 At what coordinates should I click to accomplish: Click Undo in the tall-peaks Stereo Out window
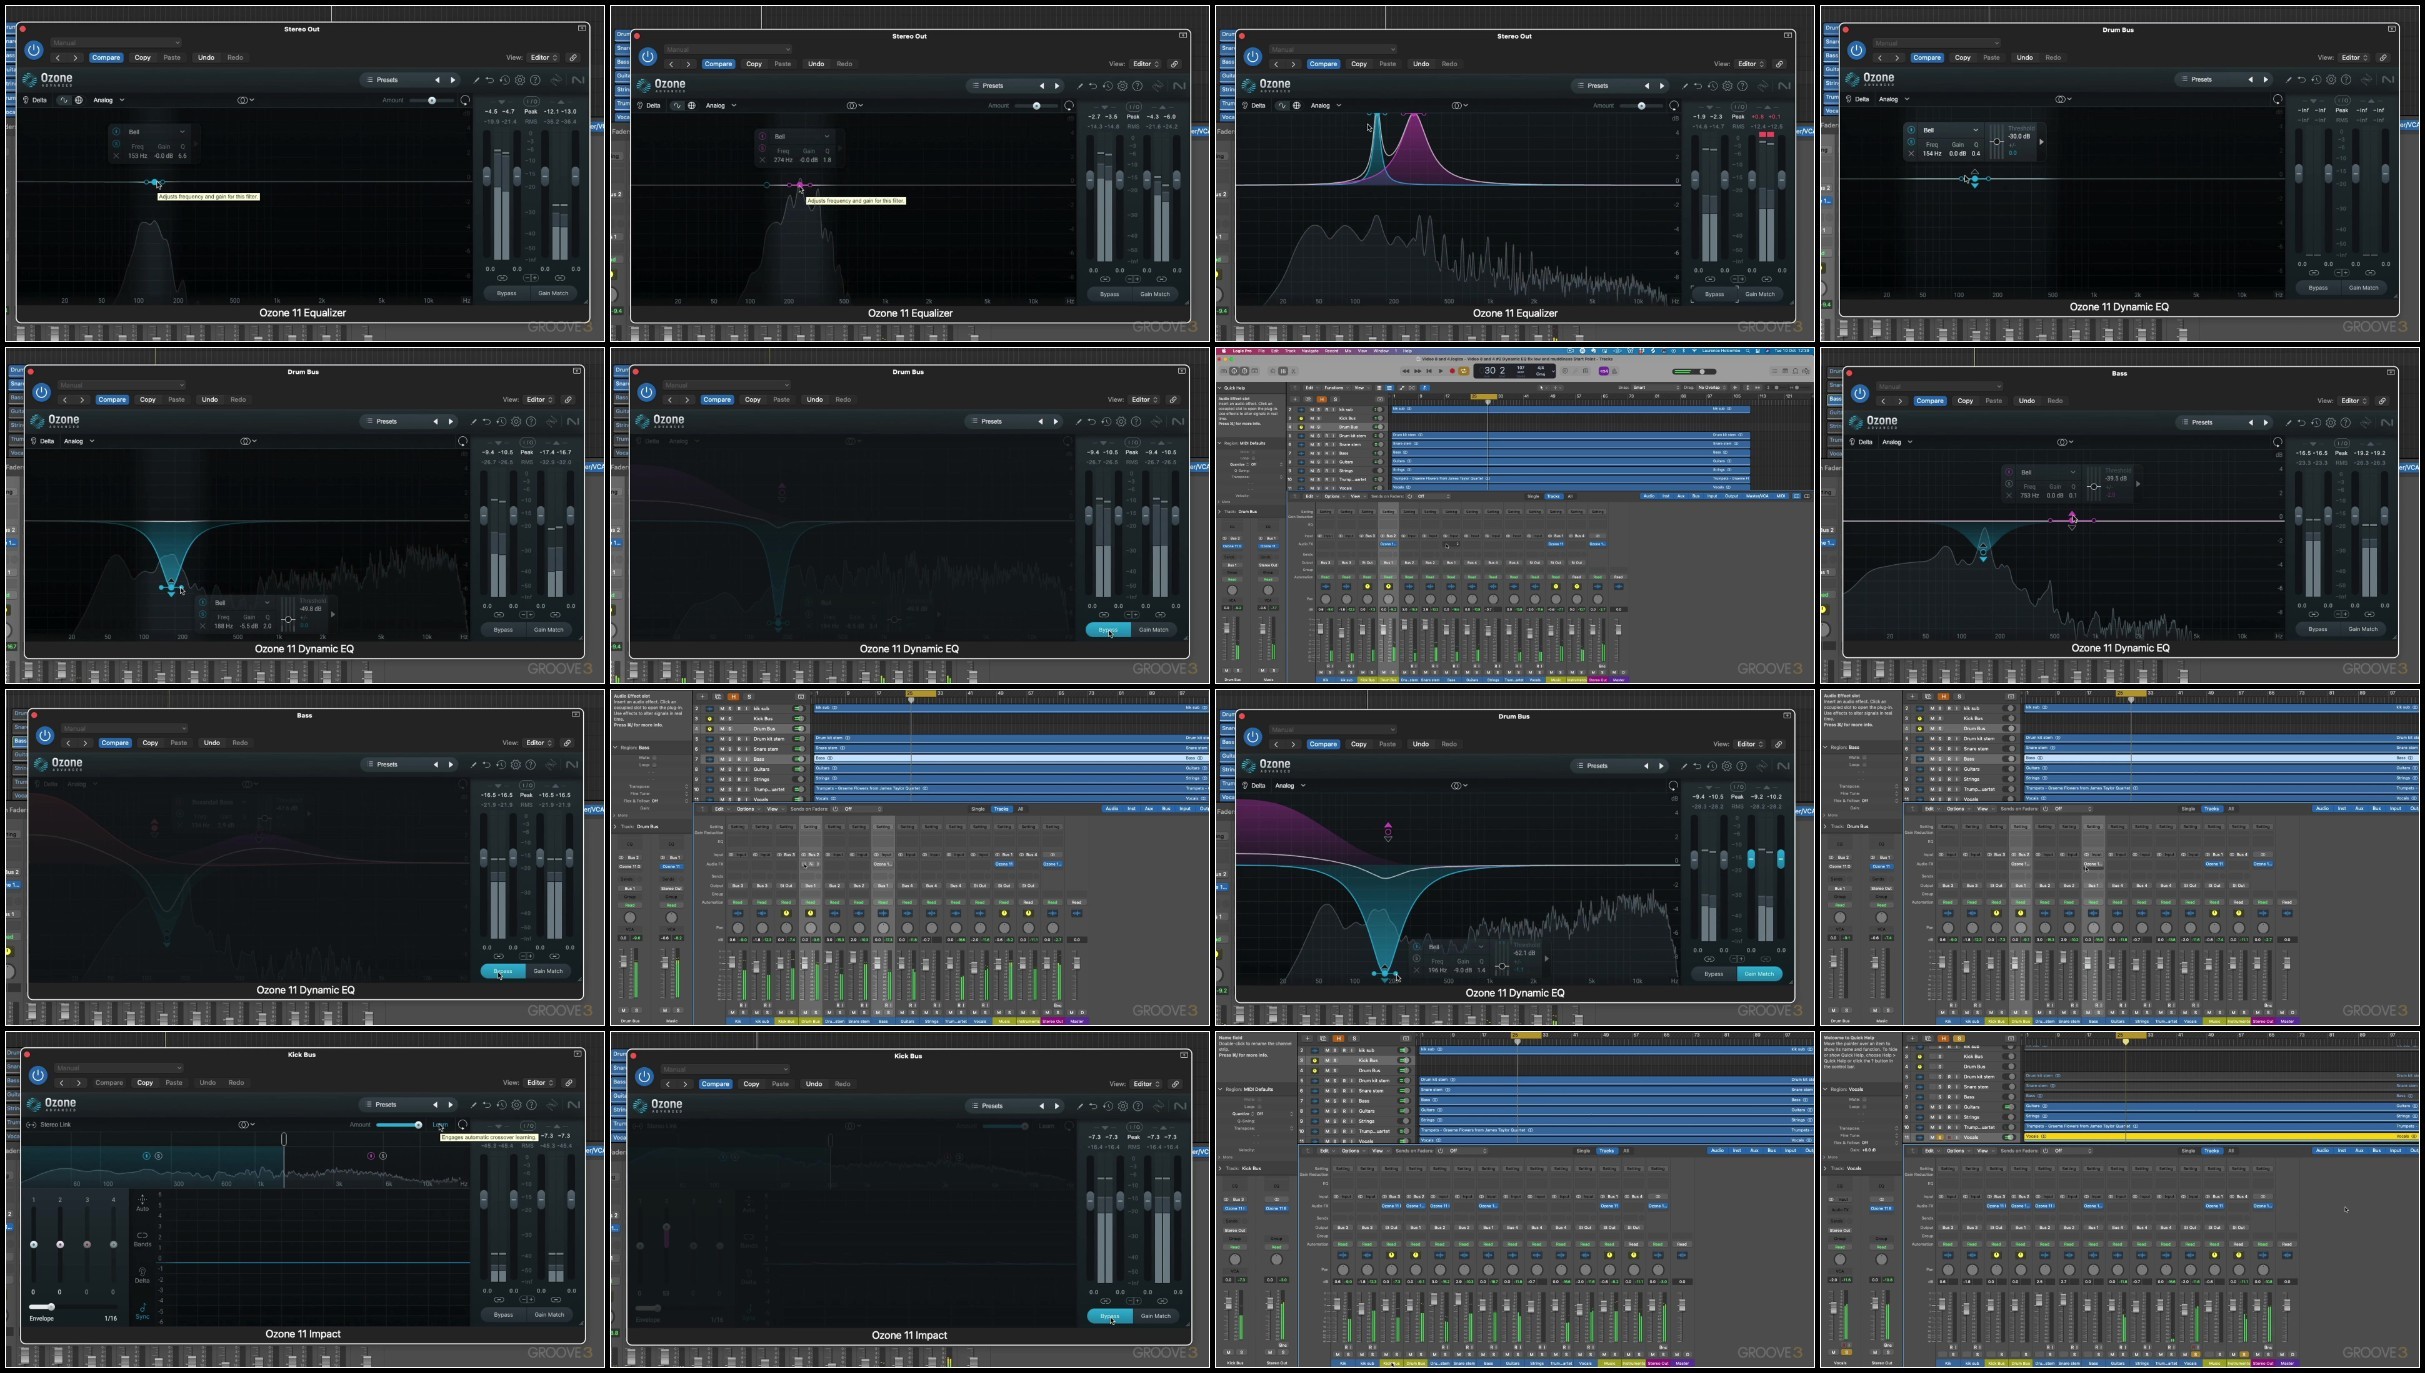tap(1421, 64)
